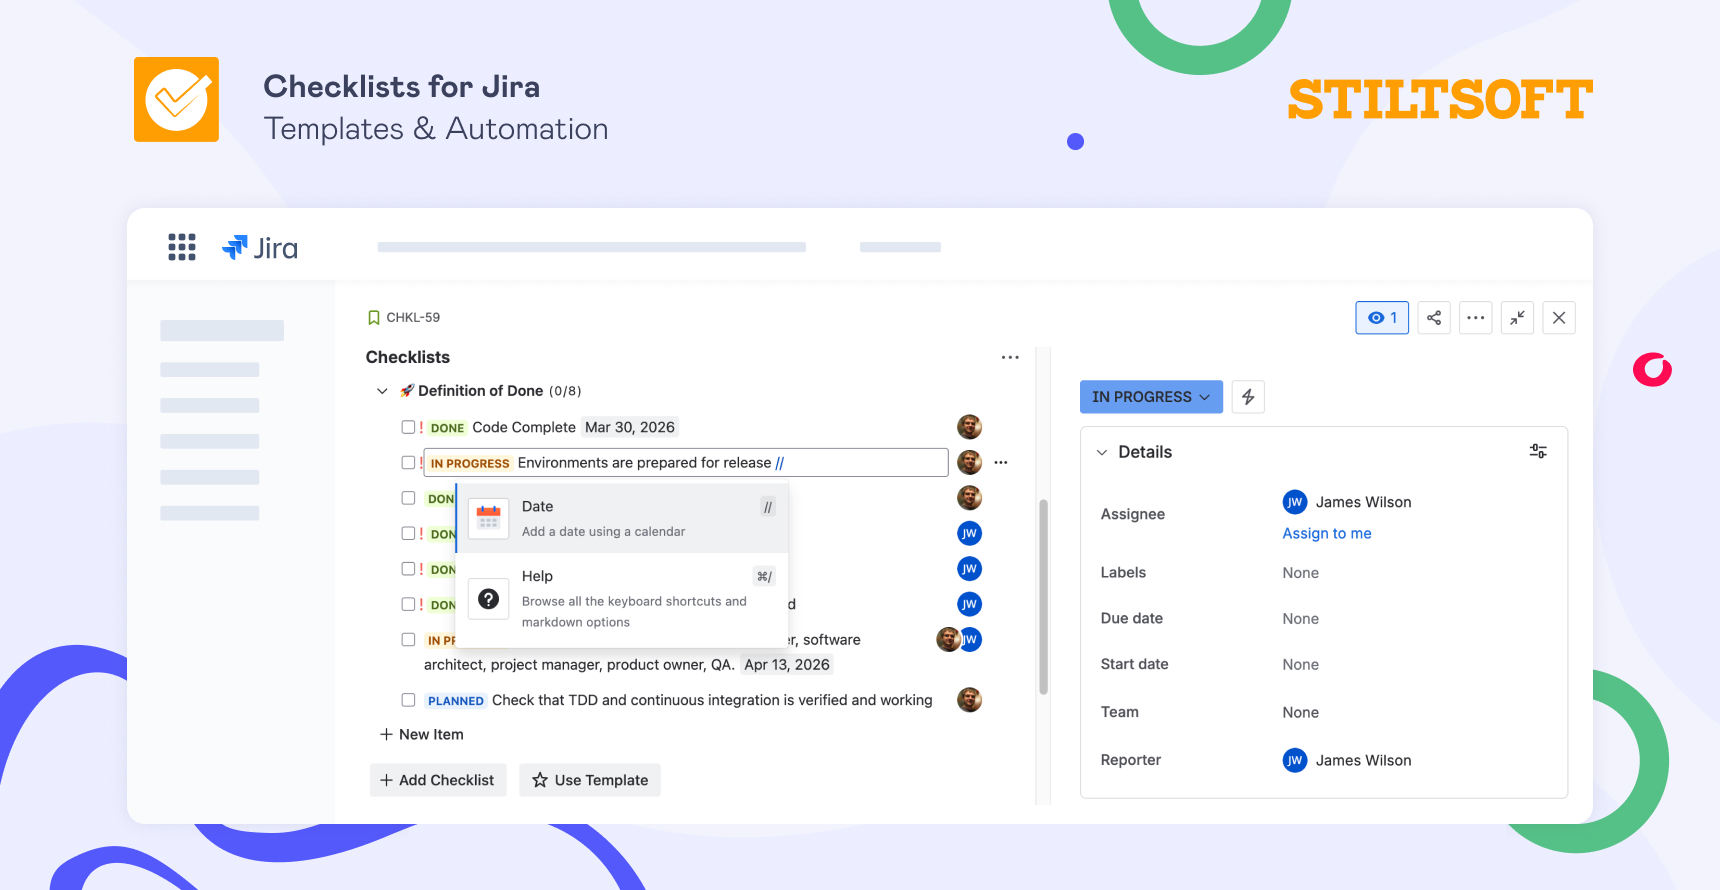Click the share issue icon
This screenshot has height=890, width=1720.
(x=1434, y=318)
